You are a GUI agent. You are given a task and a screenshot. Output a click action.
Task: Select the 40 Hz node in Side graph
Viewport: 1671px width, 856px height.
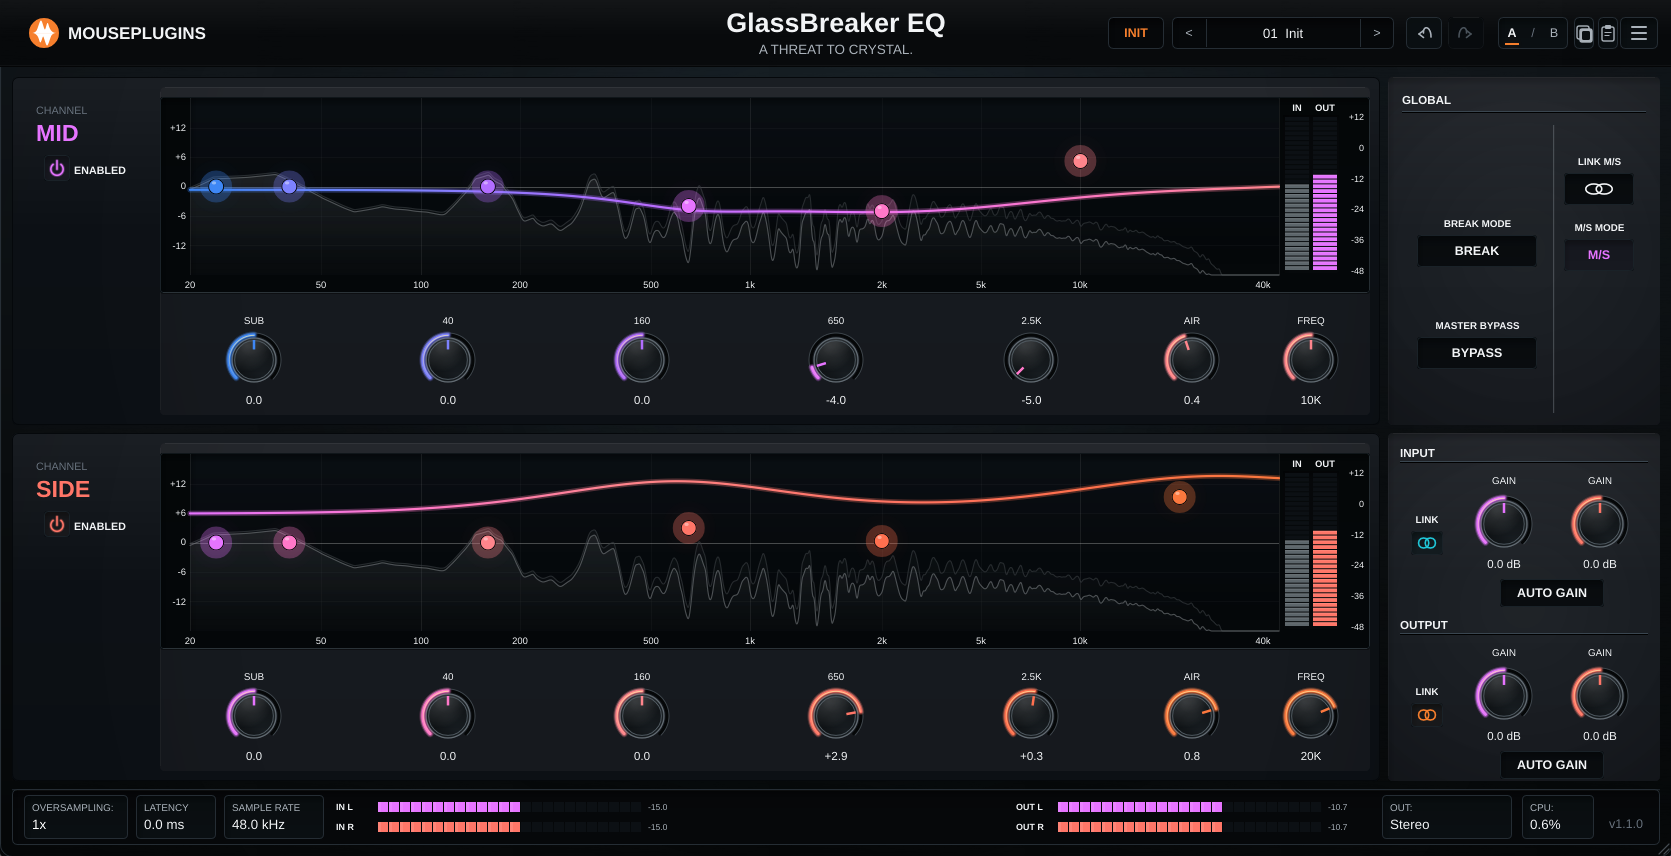[x=289, y=543]
